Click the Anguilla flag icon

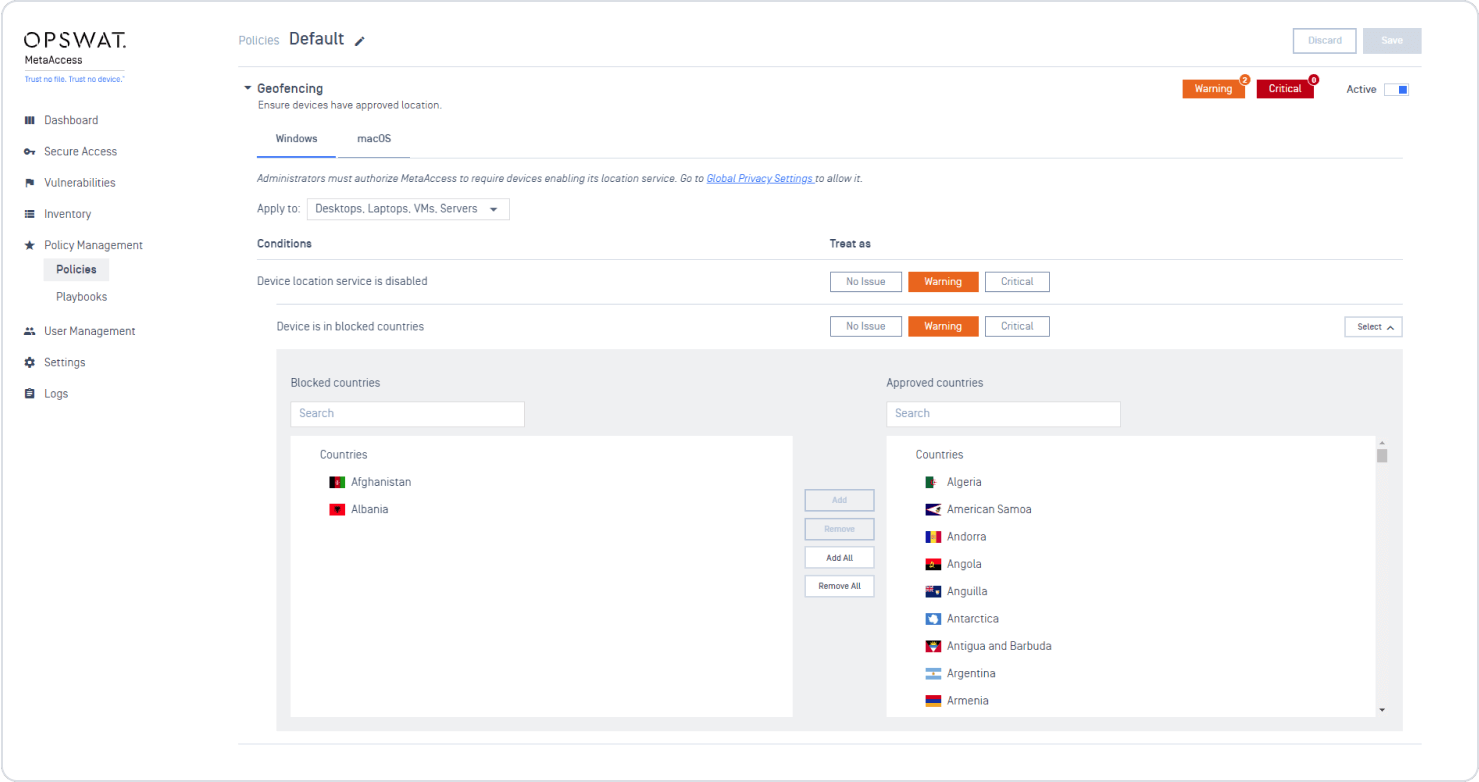click(933, 591)
